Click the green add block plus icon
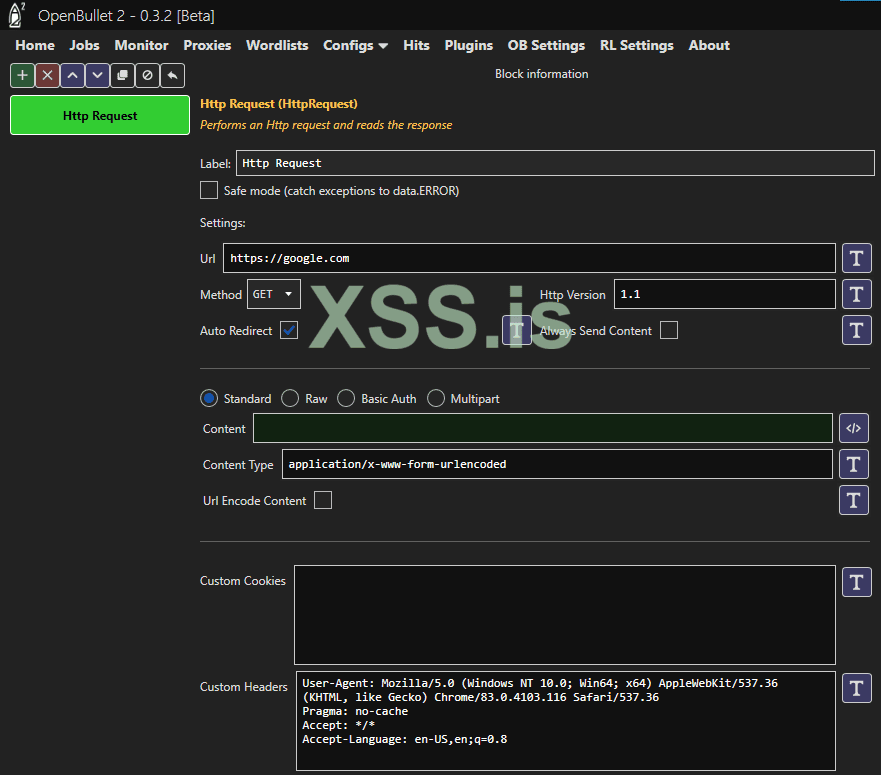This screenshot has height=775, width=881. 22,75
